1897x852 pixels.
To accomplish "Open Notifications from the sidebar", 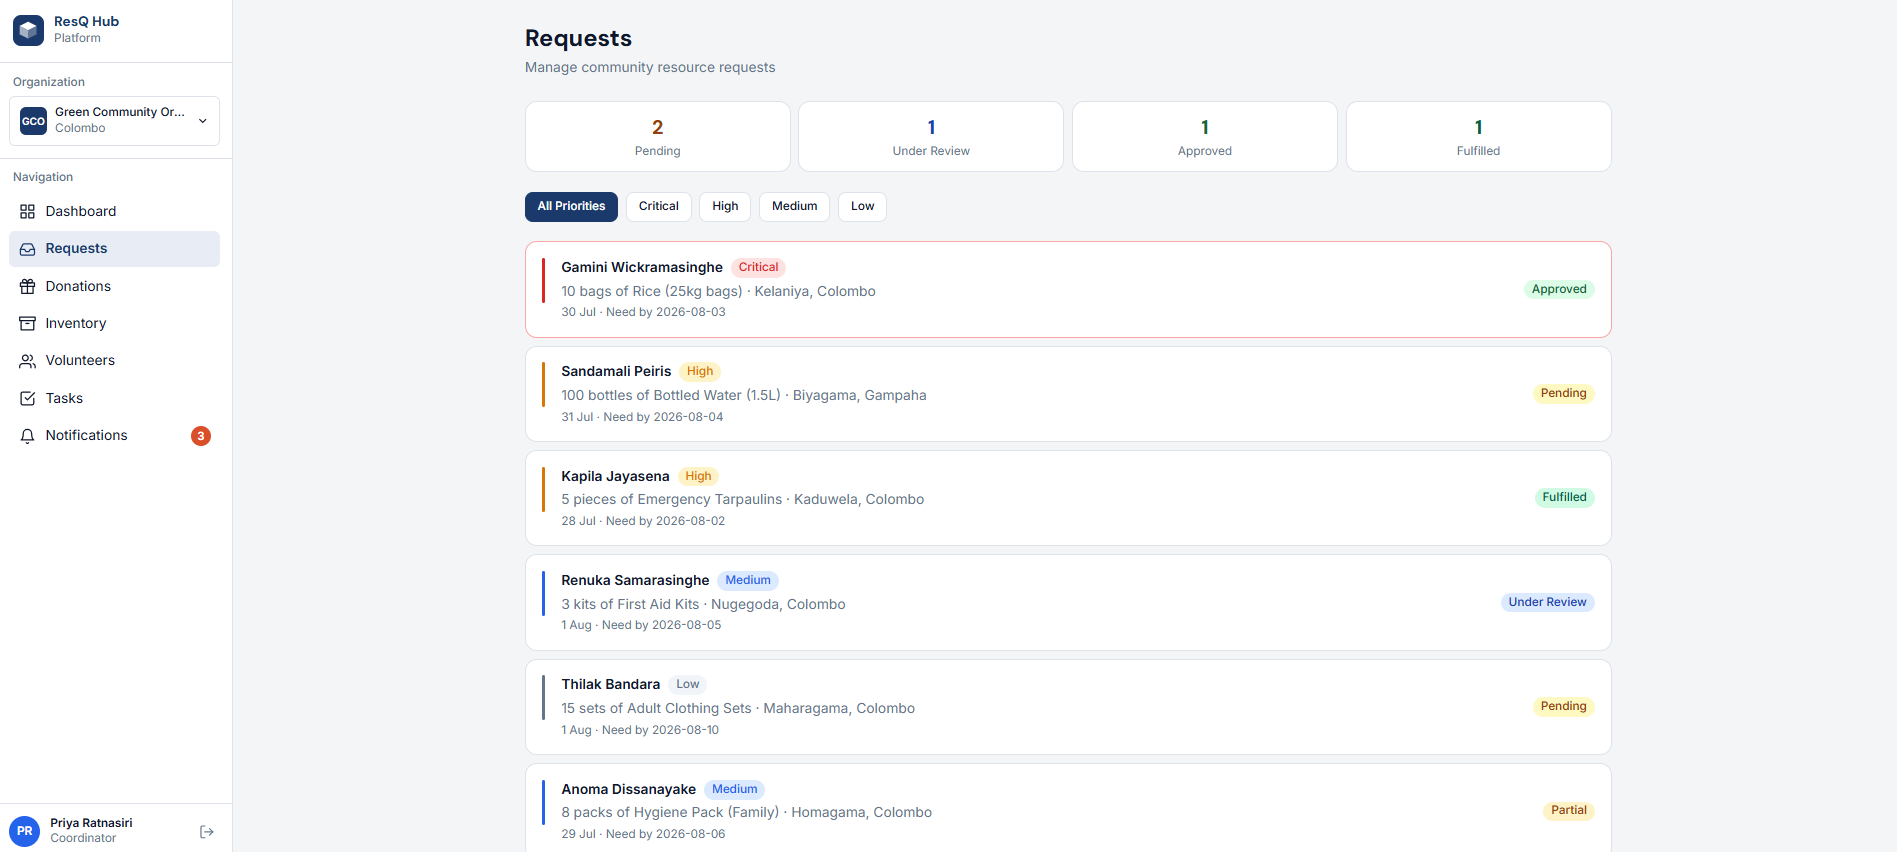I will tap(115, 436).
